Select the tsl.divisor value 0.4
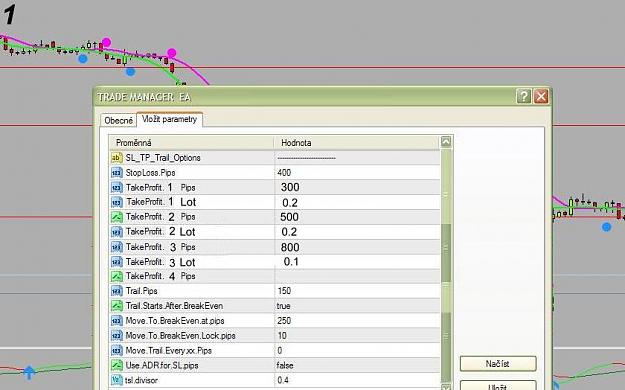625x390 pixels. coord(283,380)
